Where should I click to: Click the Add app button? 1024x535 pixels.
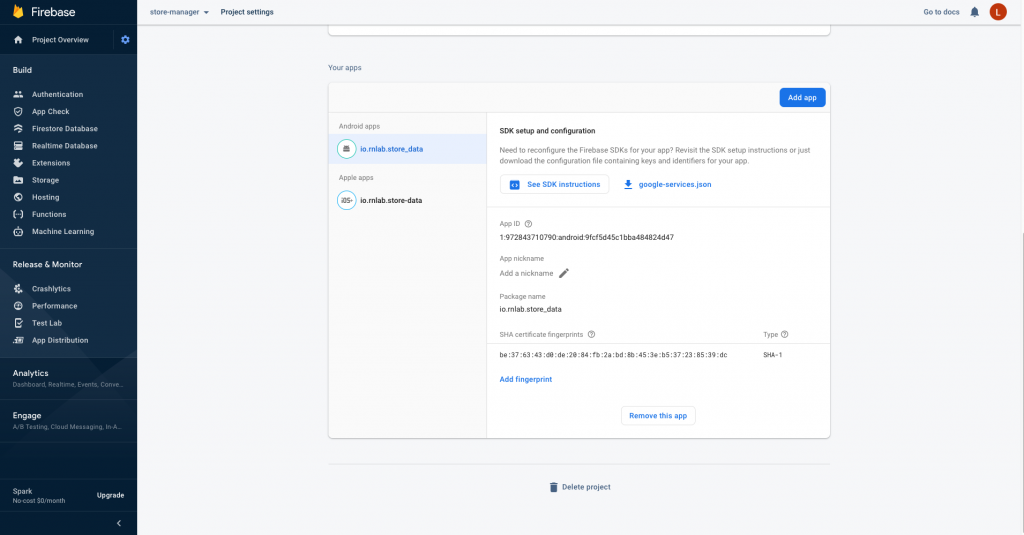point(802,97)
